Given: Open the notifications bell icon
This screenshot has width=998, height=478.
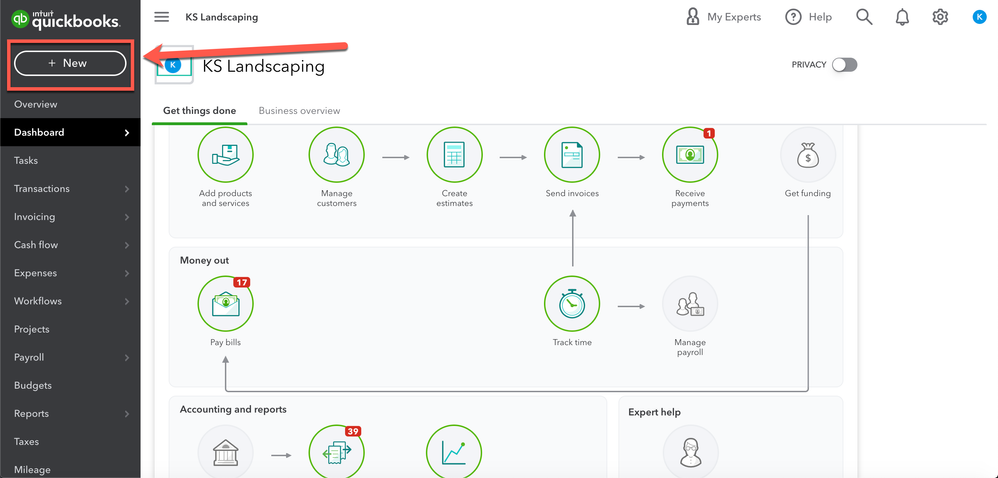Looking at the screenshot, I should point(903,17).
